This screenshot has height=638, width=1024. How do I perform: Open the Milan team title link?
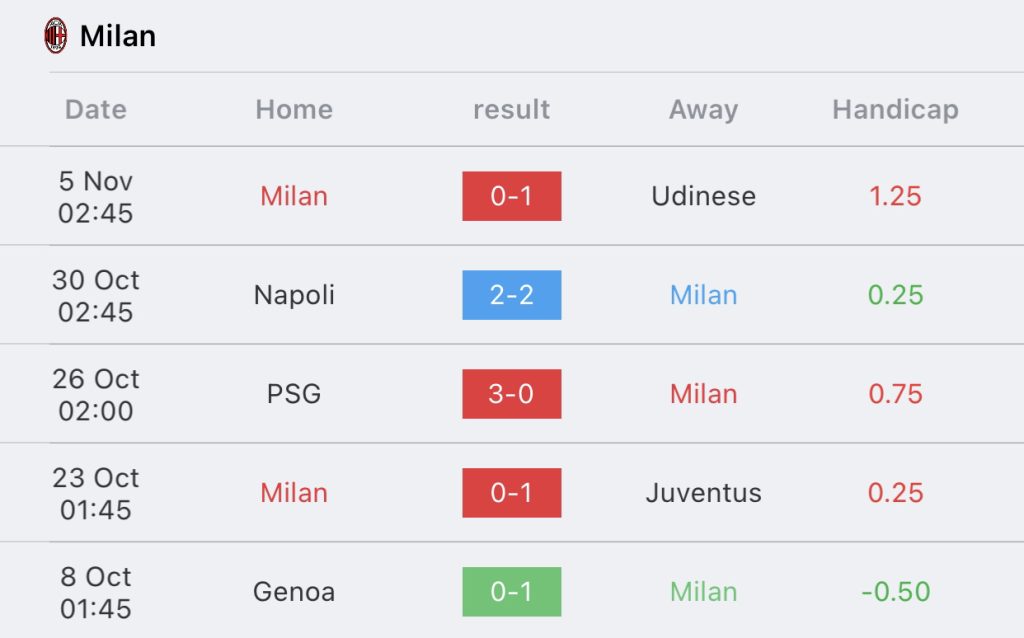pos(118,36)
